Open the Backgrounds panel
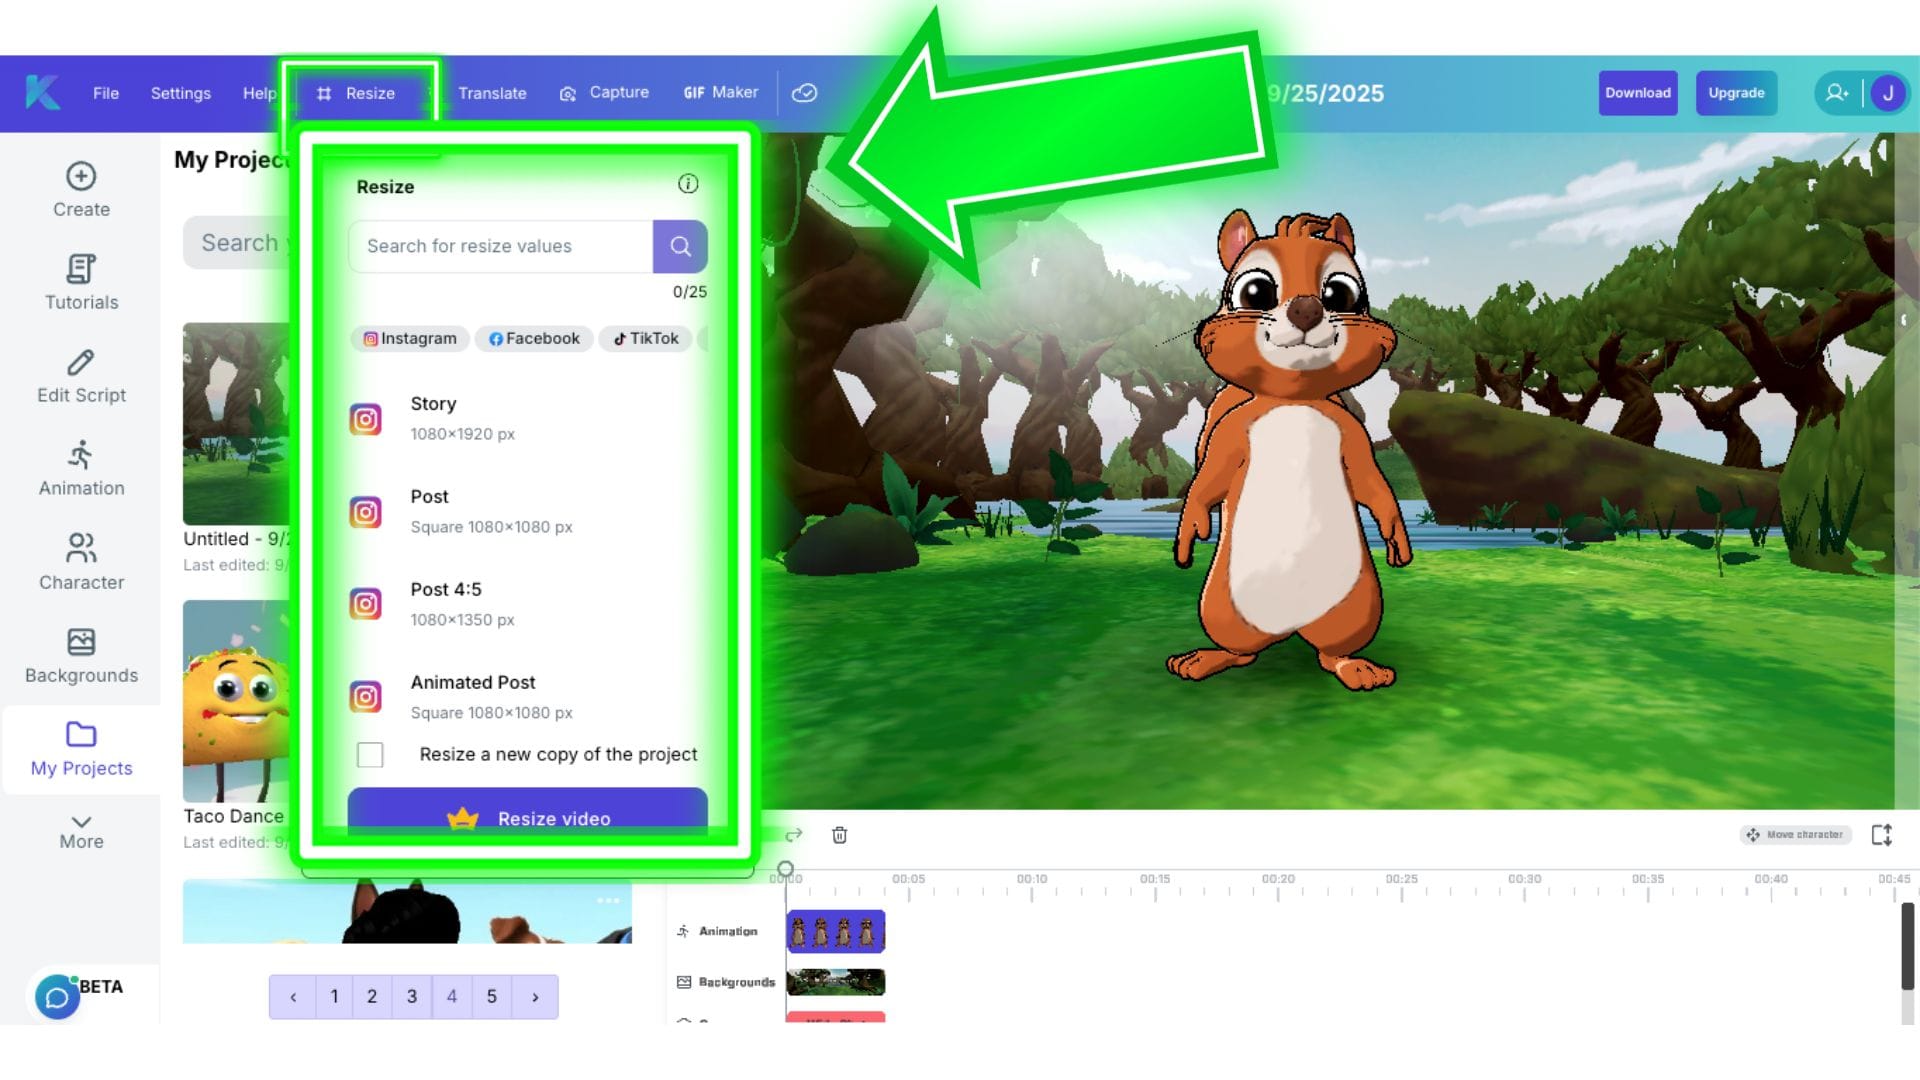1920x1080 pixels. [81, 656]
